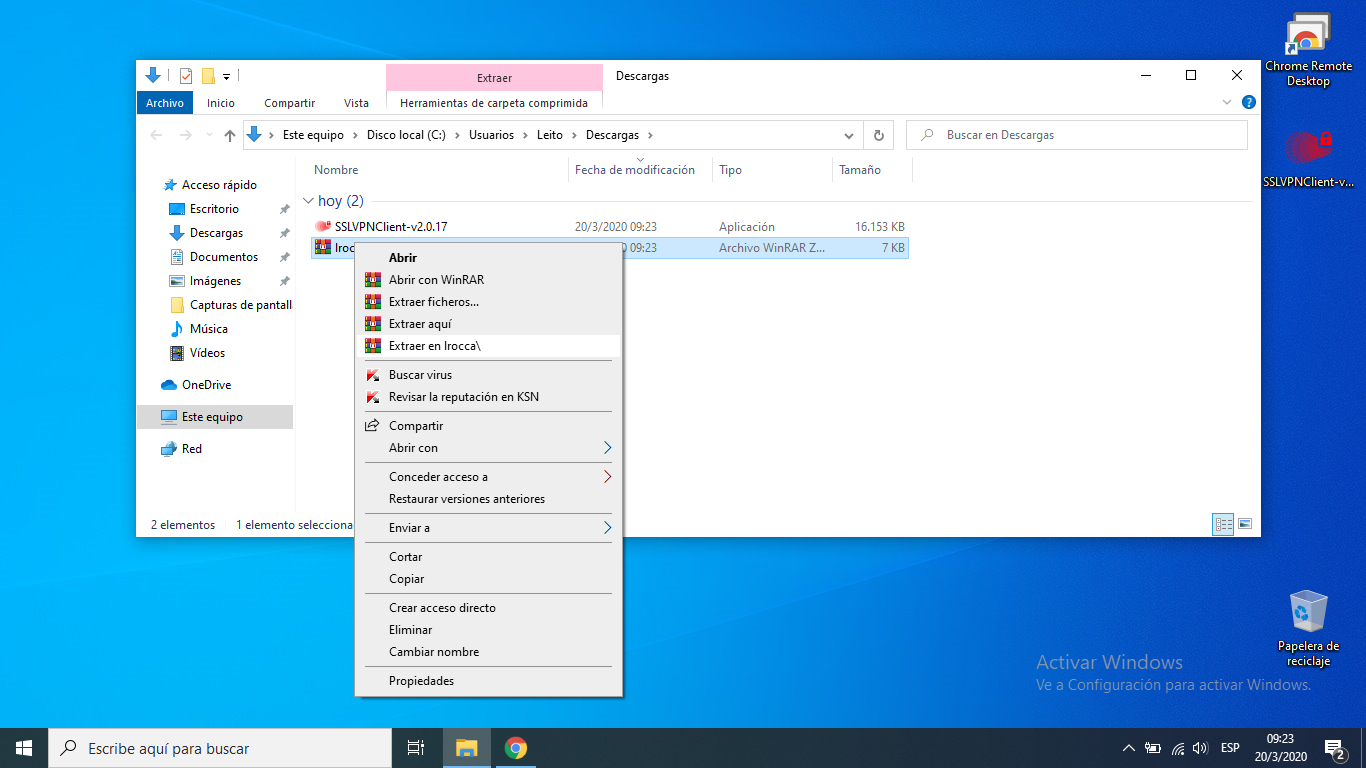The height and width of the screenshot is (768, 1366).
Task: Expand the Abrir con submenu
Action: pos(489,448)
